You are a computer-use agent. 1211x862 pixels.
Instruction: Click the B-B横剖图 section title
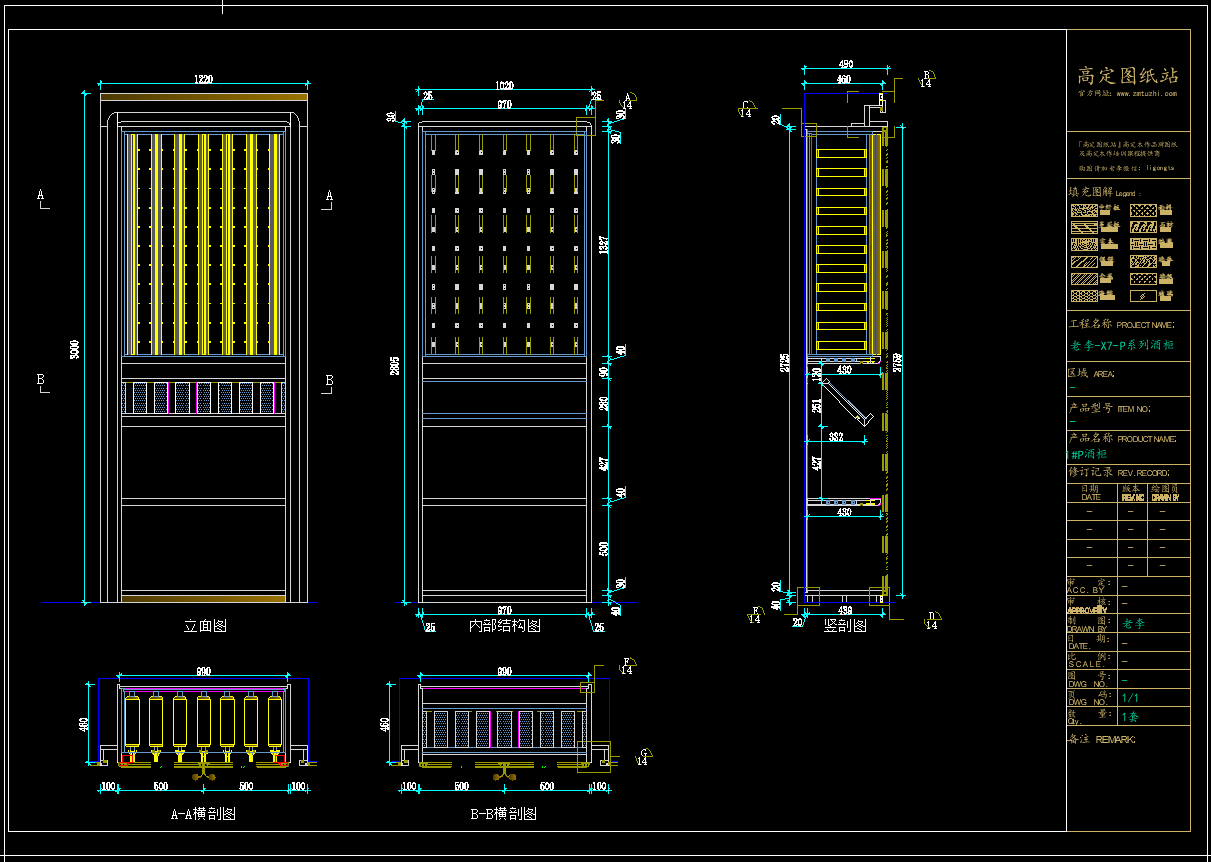(504, 814)
